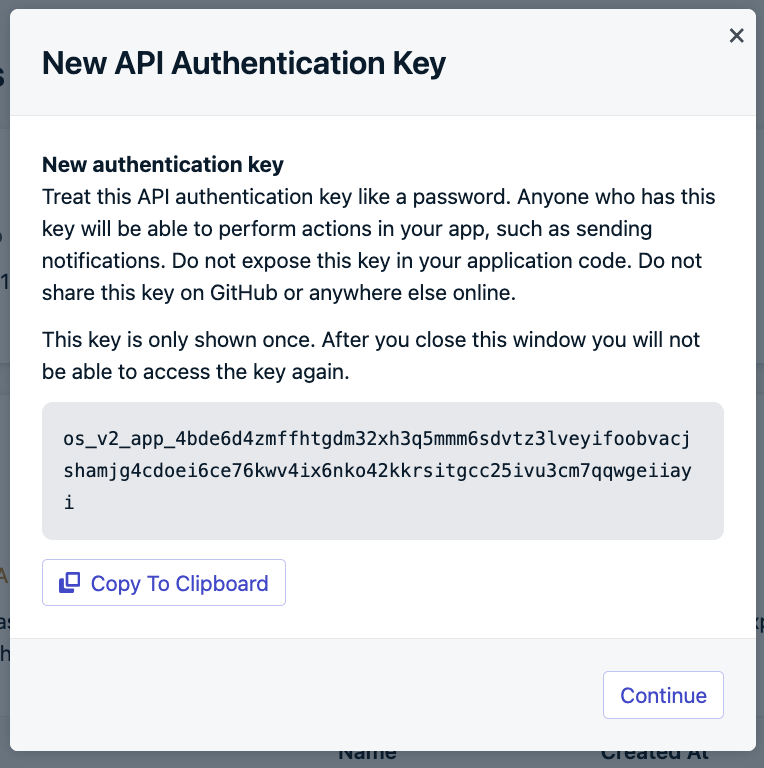This screenshot has height=768, width=764.
Task: Click the clipboard copy icon
Action: coord(70,582)
